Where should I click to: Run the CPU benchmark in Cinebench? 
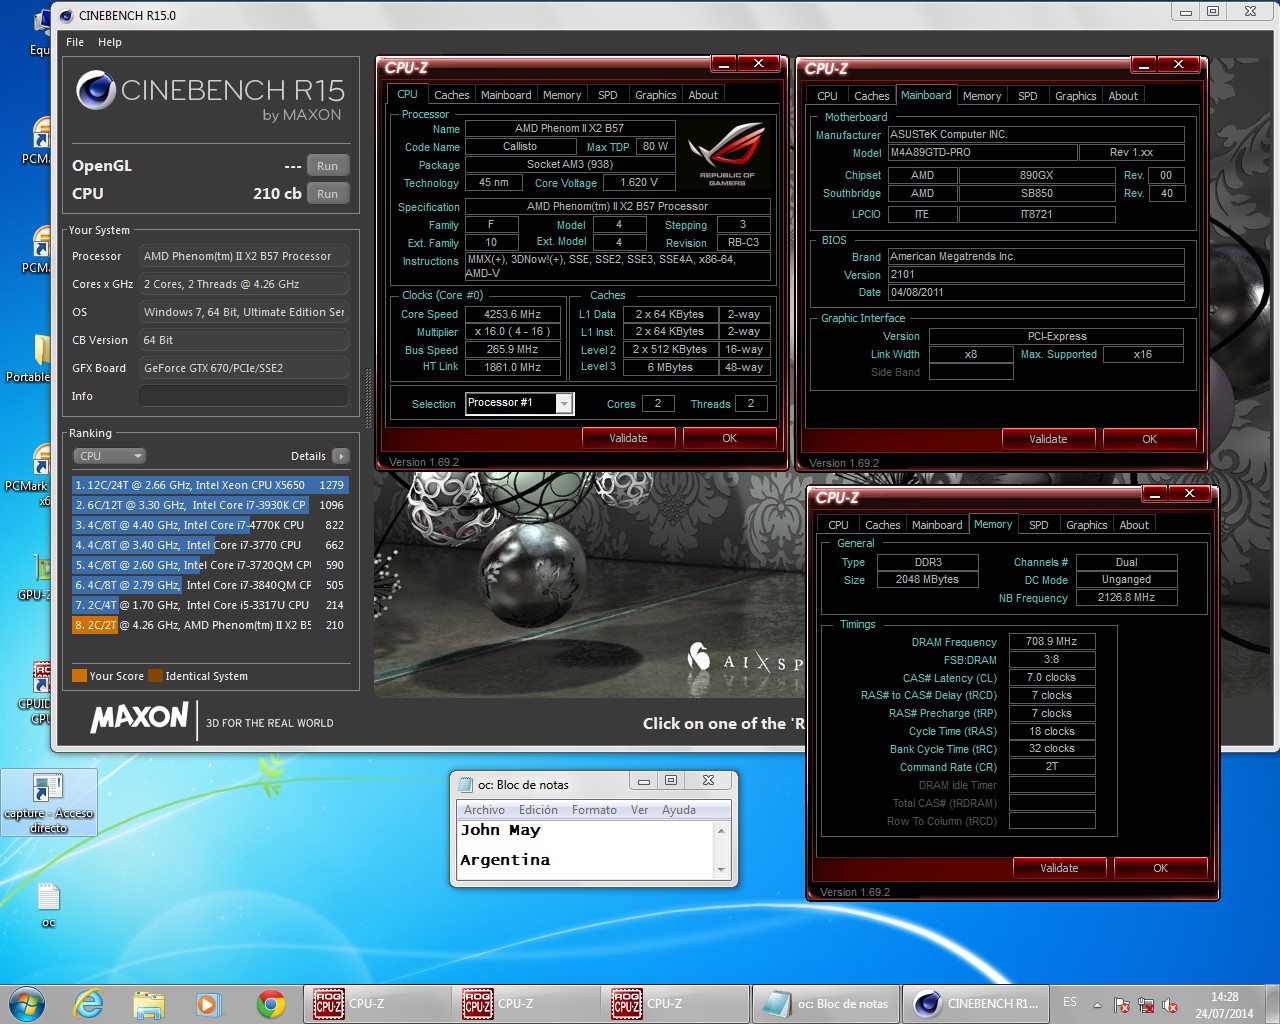(x=327, y=194)
